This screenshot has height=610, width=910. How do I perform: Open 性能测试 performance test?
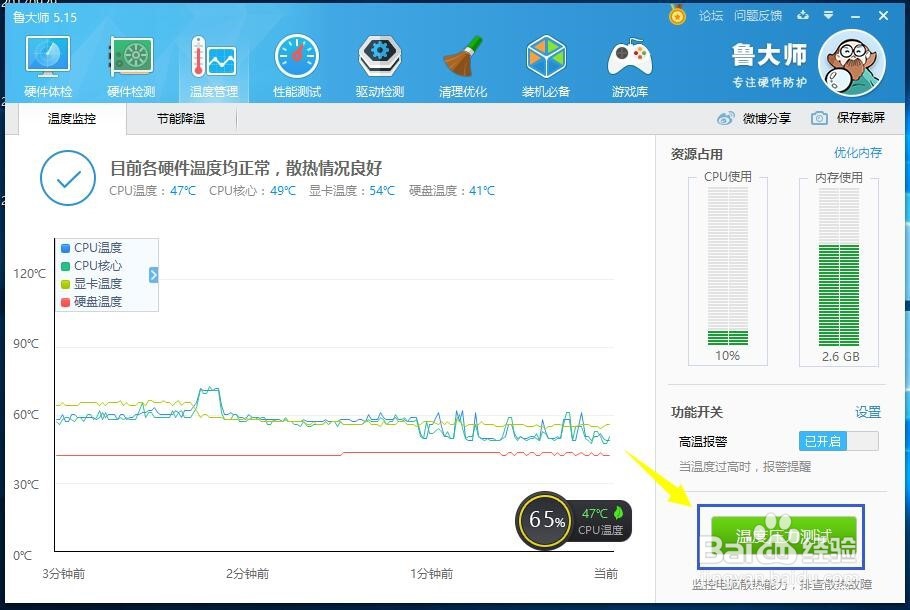tap(297, 66)
